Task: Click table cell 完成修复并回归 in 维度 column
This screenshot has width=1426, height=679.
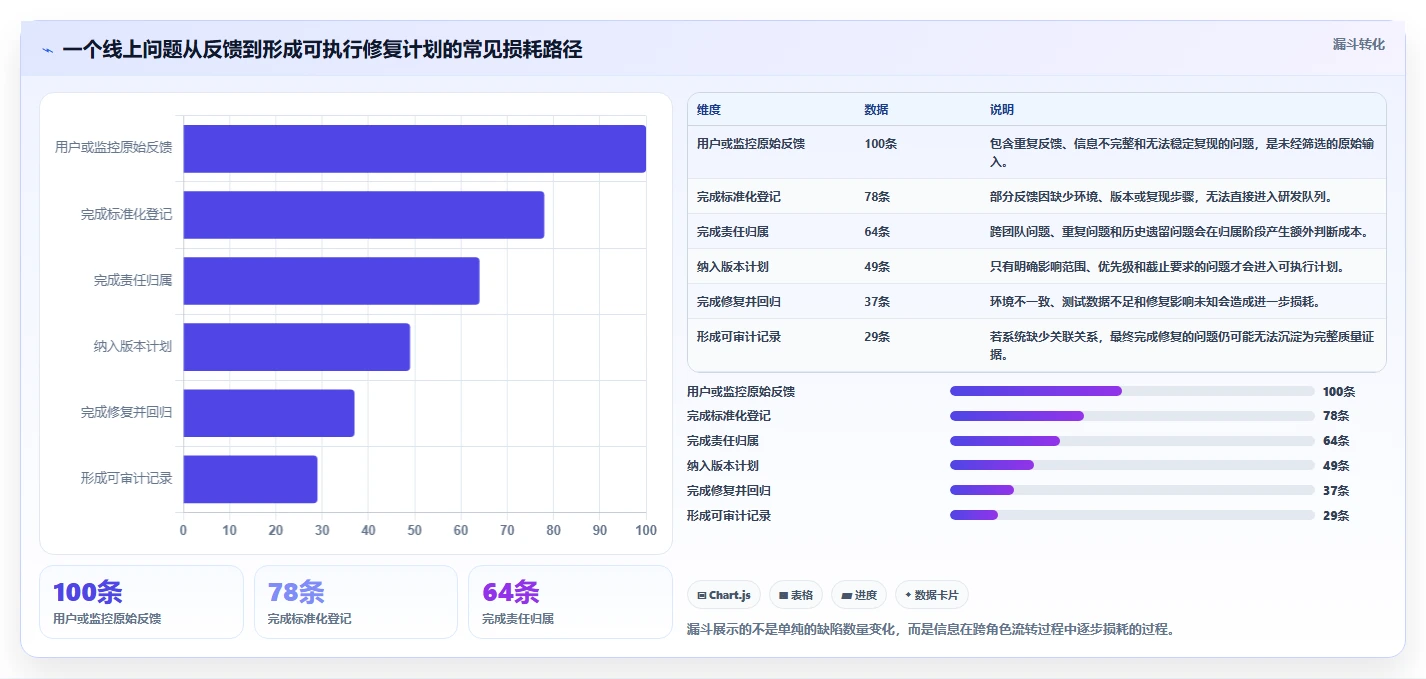Action: (x=739, y=302)
